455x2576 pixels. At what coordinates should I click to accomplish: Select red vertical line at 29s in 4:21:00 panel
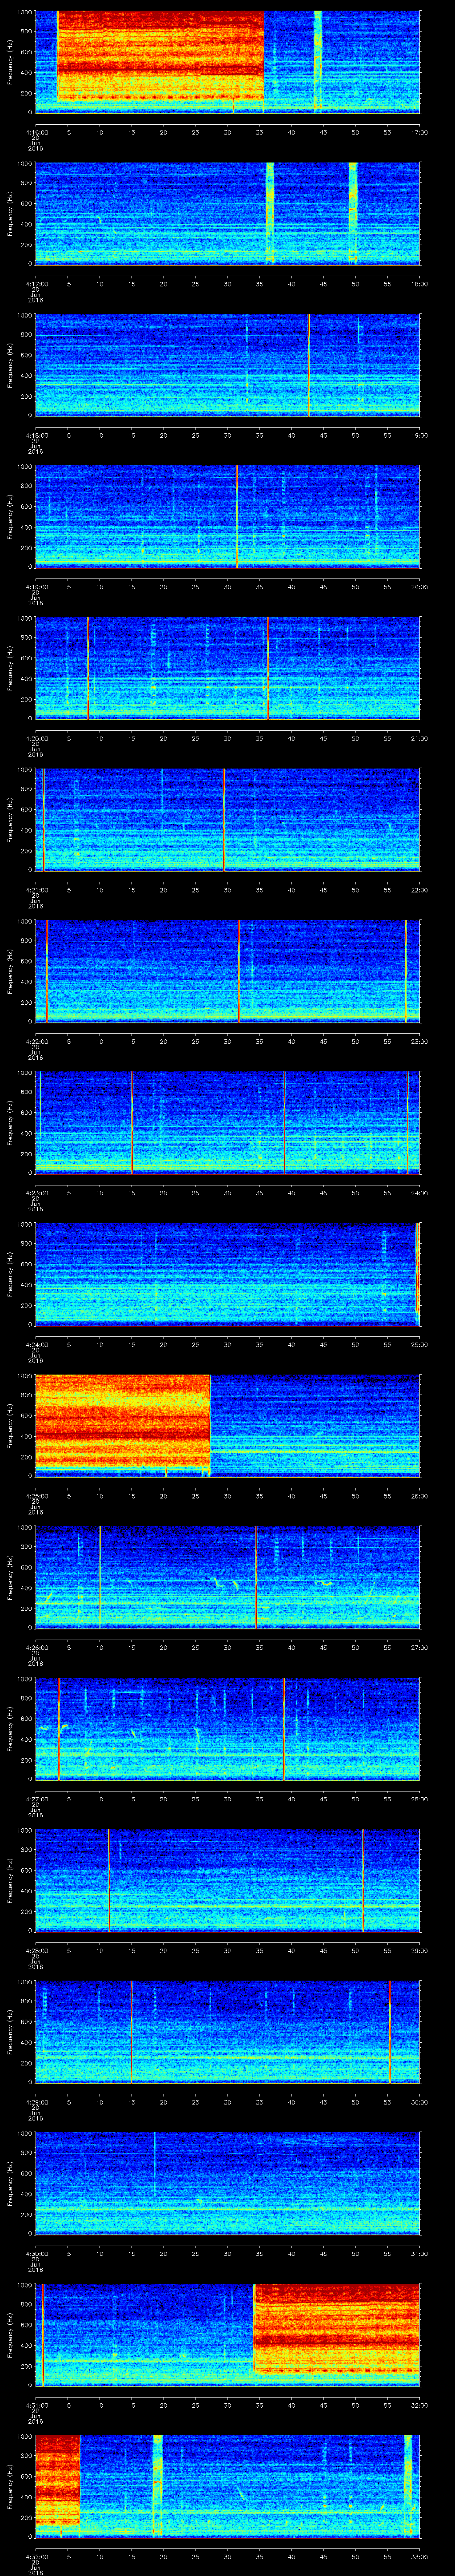pyautogui.click(x=224, y=819)
